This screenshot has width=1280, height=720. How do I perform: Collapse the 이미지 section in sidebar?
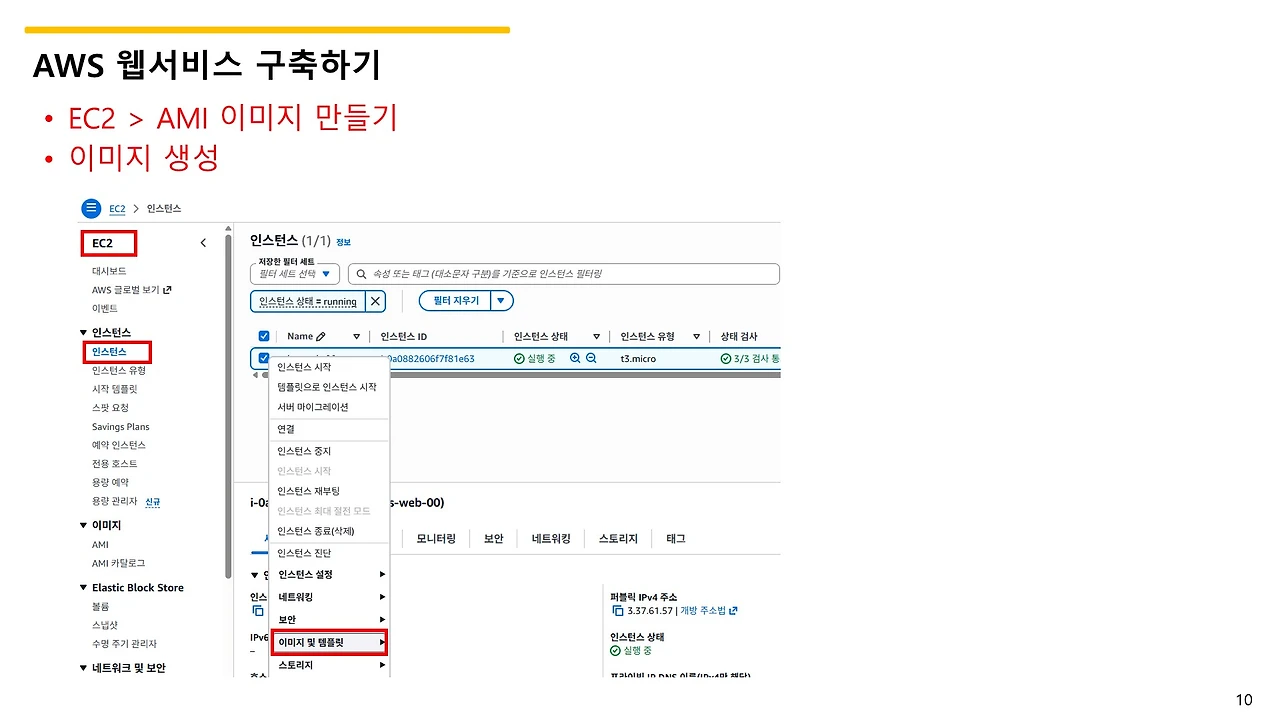[83, 525]
